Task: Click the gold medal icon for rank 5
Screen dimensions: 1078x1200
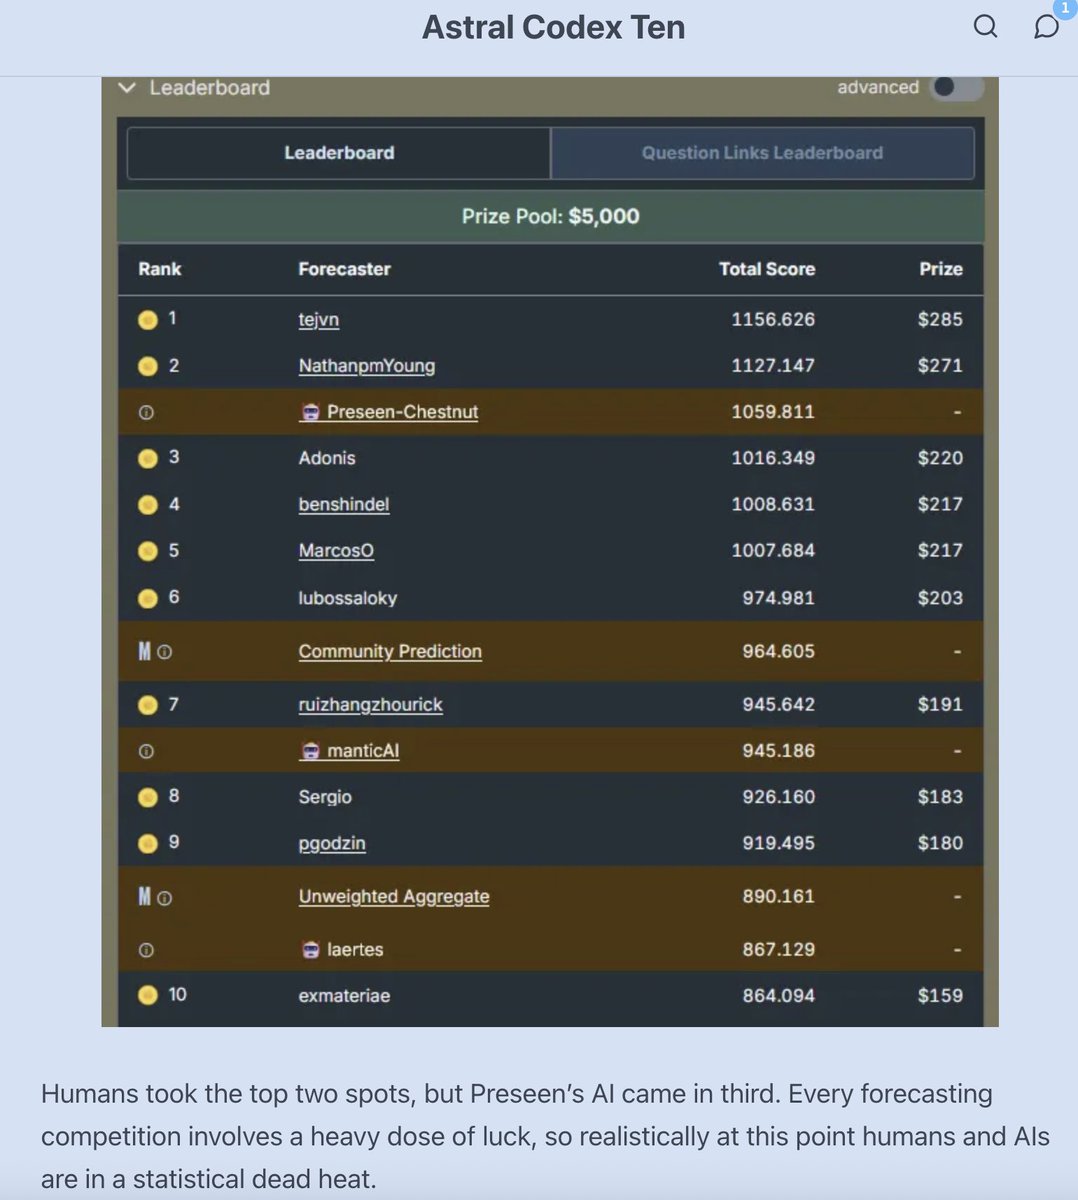Action: [x=147, y=551]
